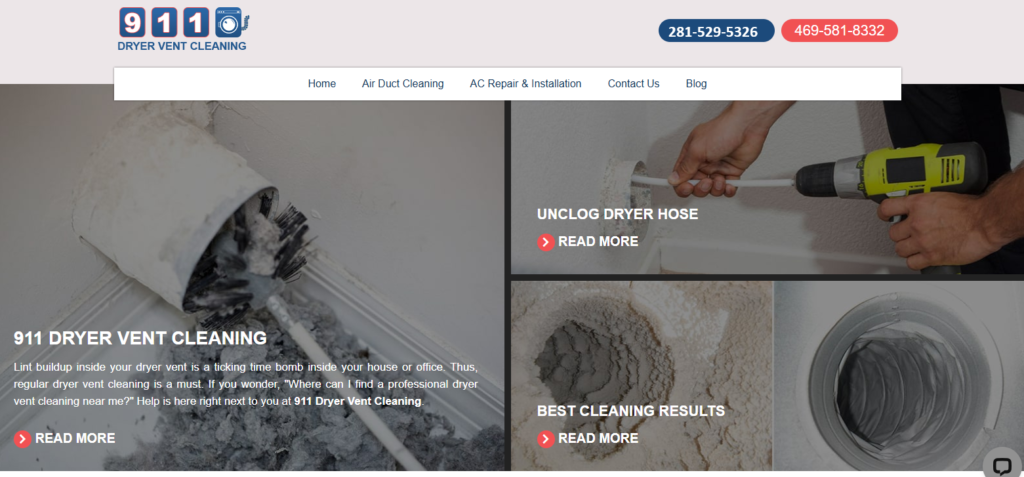Click the bold 911 Dryer Vent Cleaning text link
This screenshot has height=477, width=1024.
358,401
